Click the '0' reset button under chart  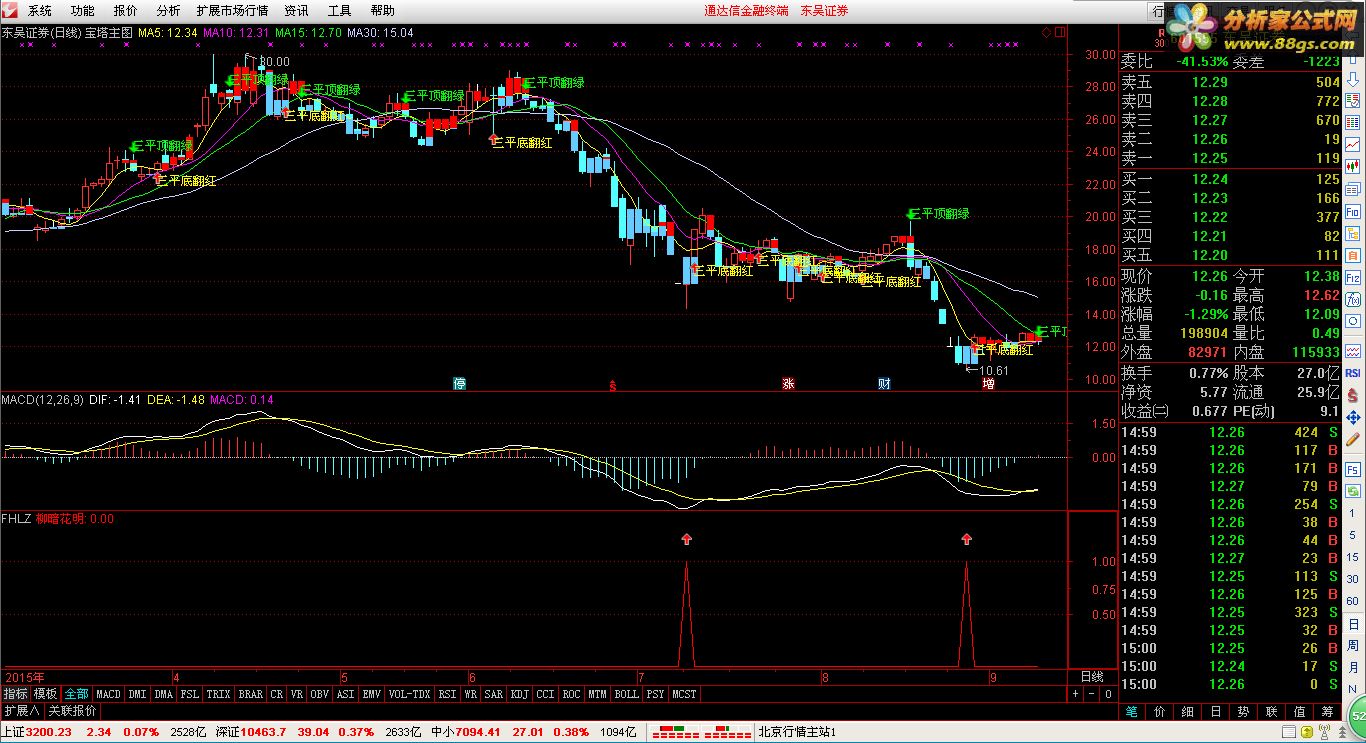(x=1108, y=694)
